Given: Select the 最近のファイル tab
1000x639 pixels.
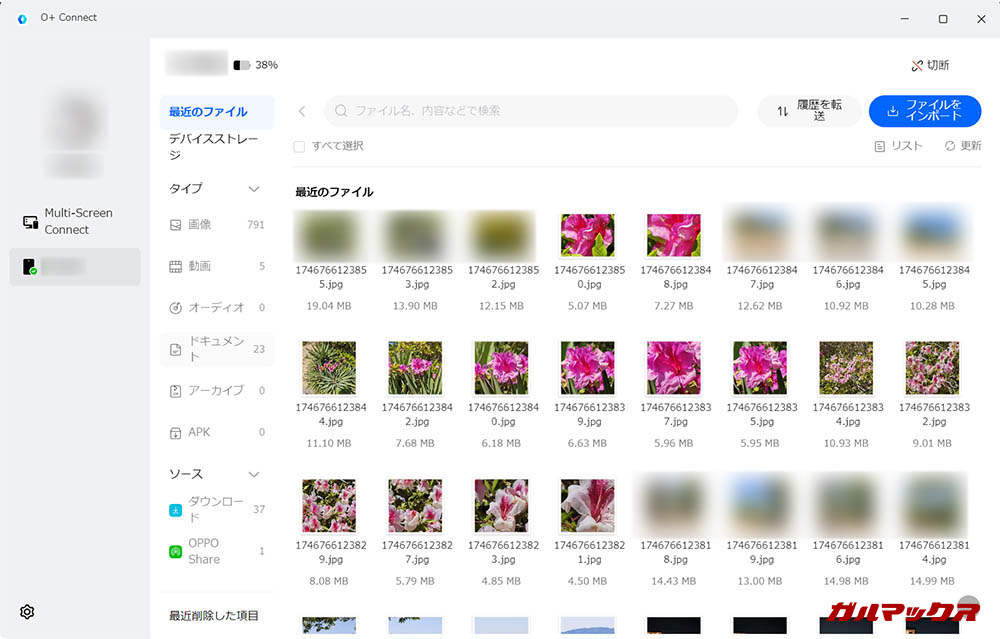Looking at the screenshot, I should click(x=208, y=112).
